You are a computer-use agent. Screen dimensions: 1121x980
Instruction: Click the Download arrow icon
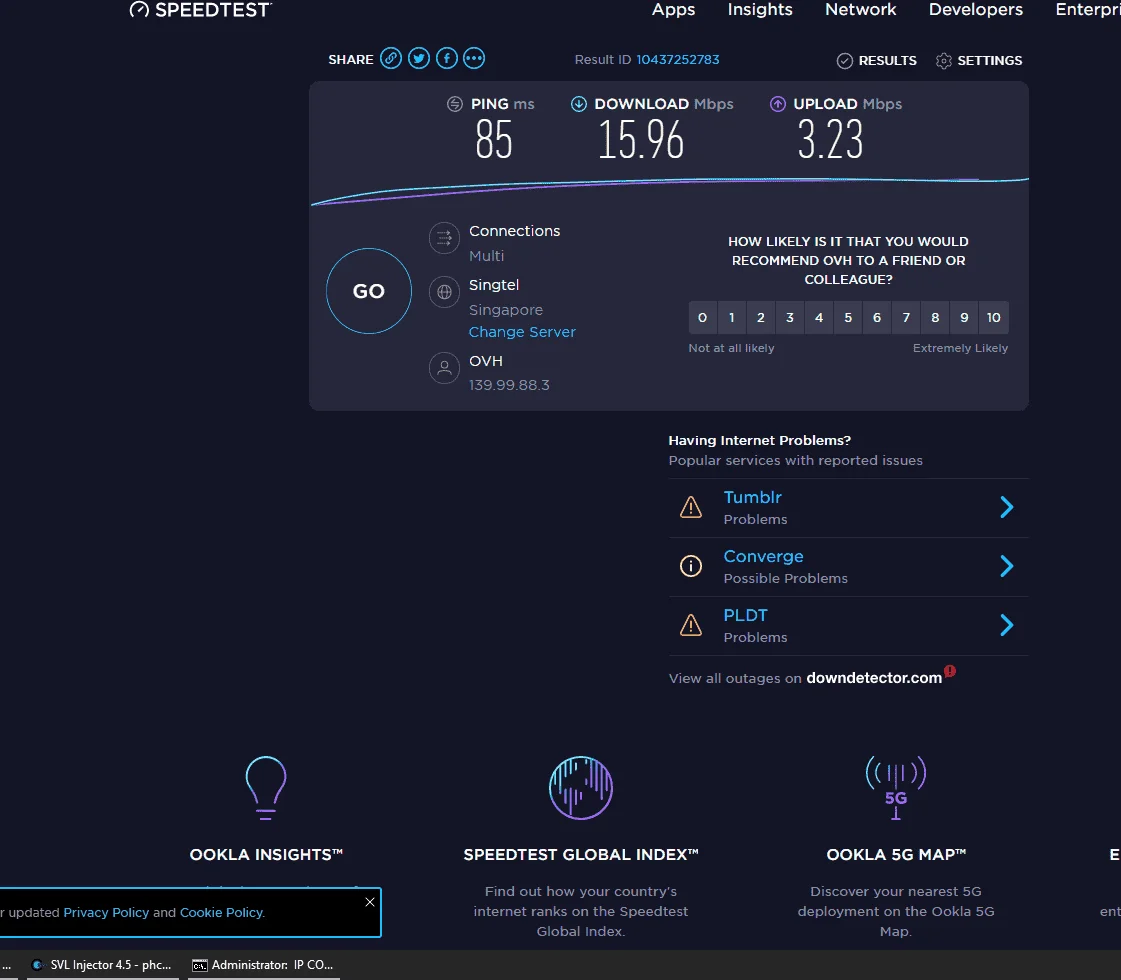(578, 104)
